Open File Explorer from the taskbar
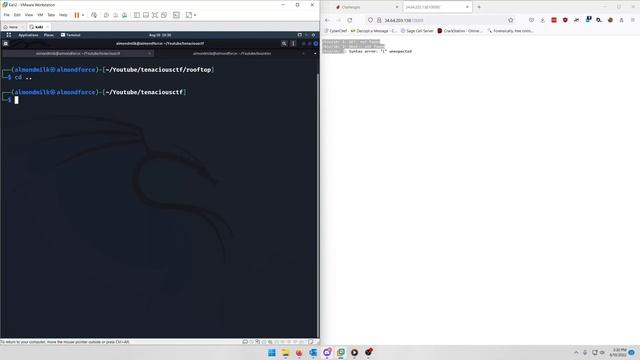 [x=285, y=352]
